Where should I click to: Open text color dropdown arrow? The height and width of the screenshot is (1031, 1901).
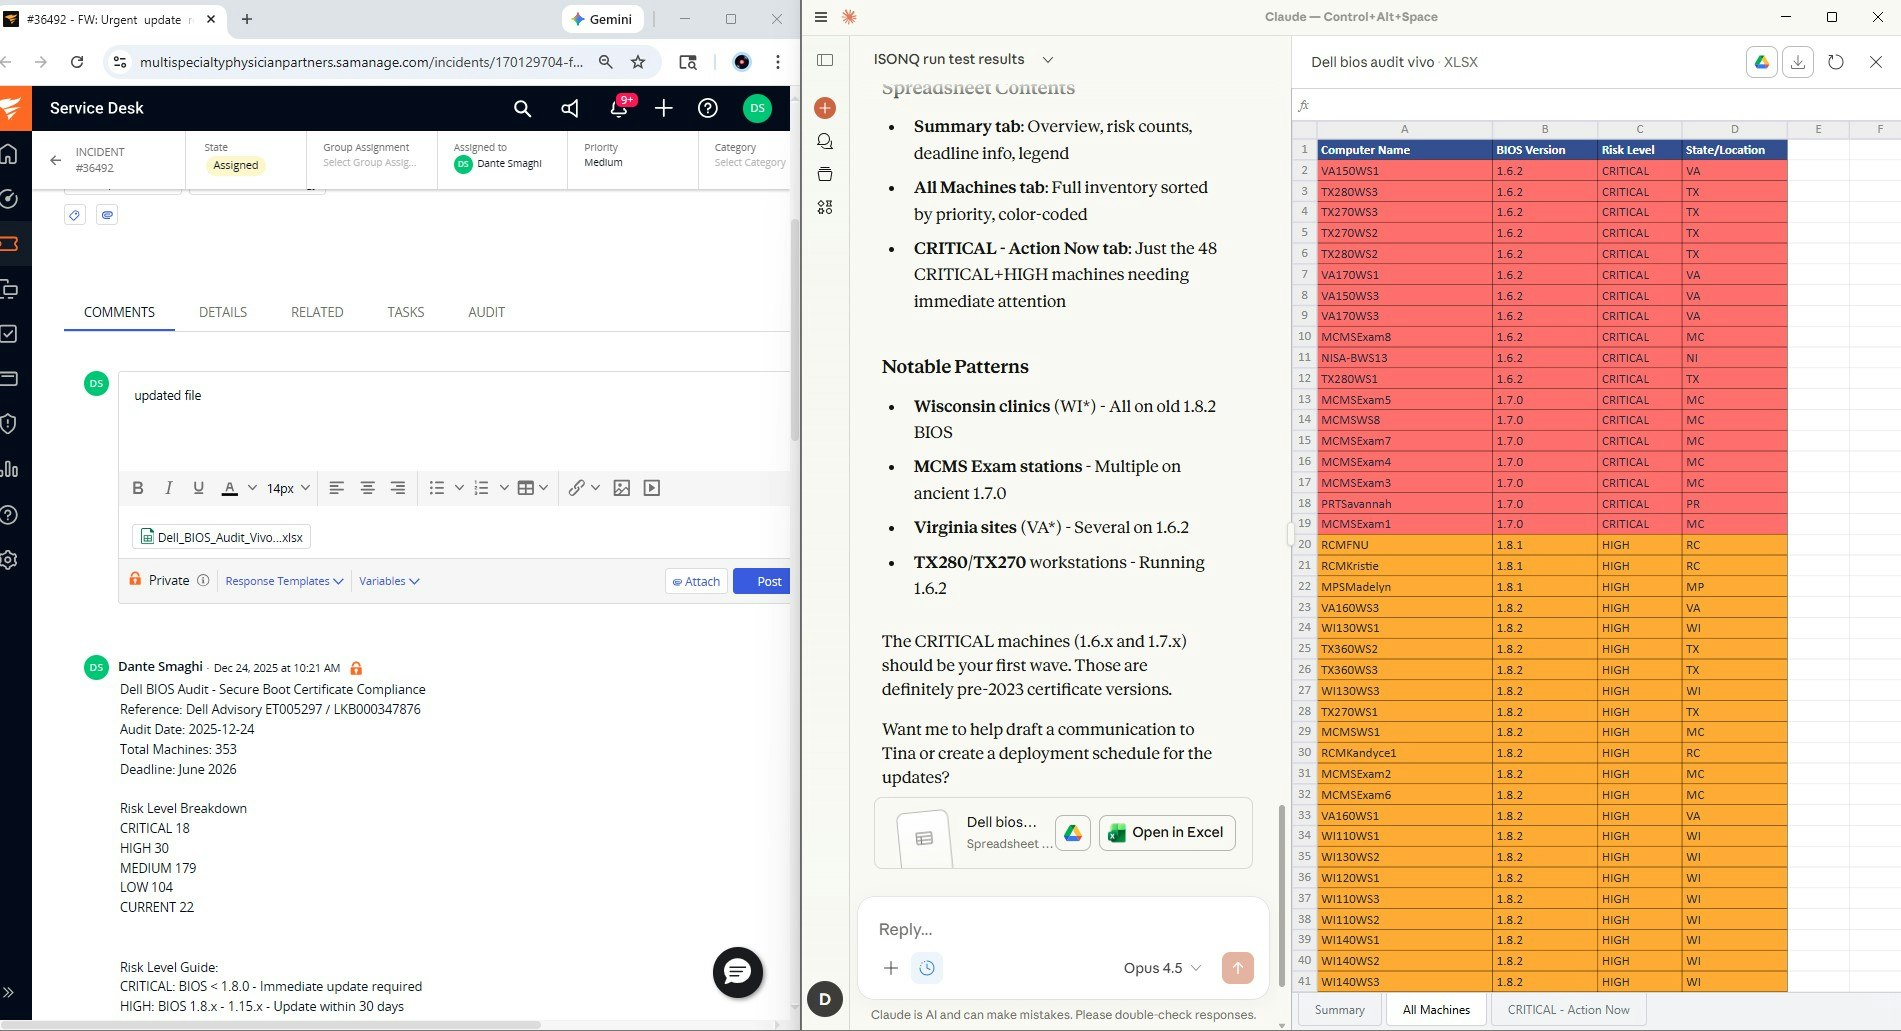(x=252, y=488)
